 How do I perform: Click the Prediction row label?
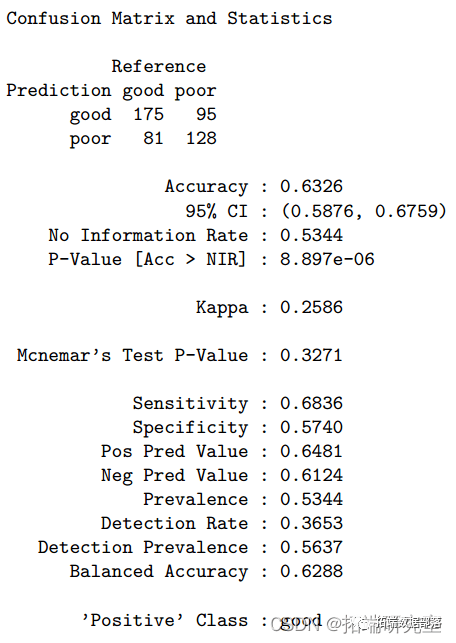point(59,90)
